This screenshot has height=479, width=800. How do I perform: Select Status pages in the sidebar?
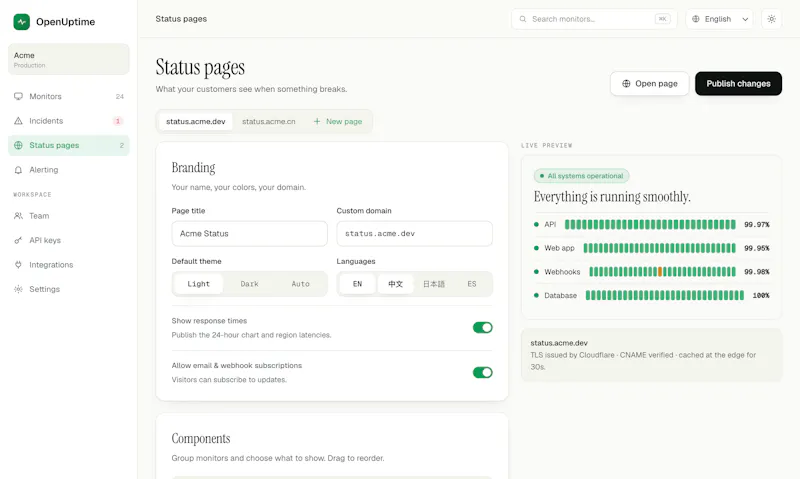pos(68,145)
